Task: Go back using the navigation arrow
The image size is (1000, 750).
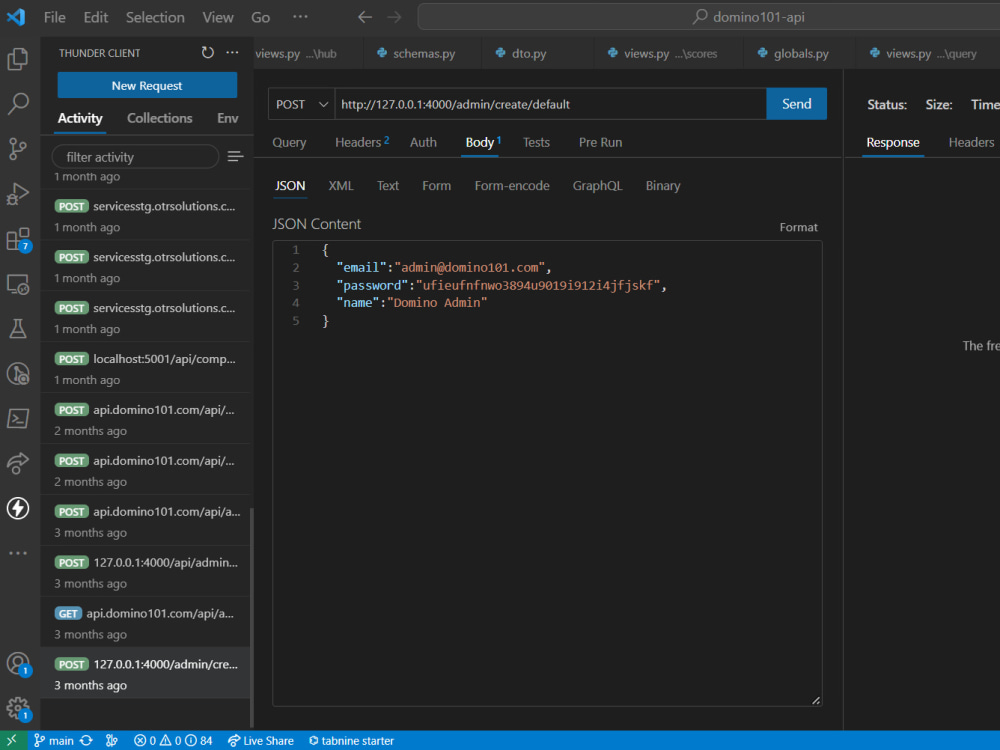Action: pyautogui.click(x=365, y=17)
